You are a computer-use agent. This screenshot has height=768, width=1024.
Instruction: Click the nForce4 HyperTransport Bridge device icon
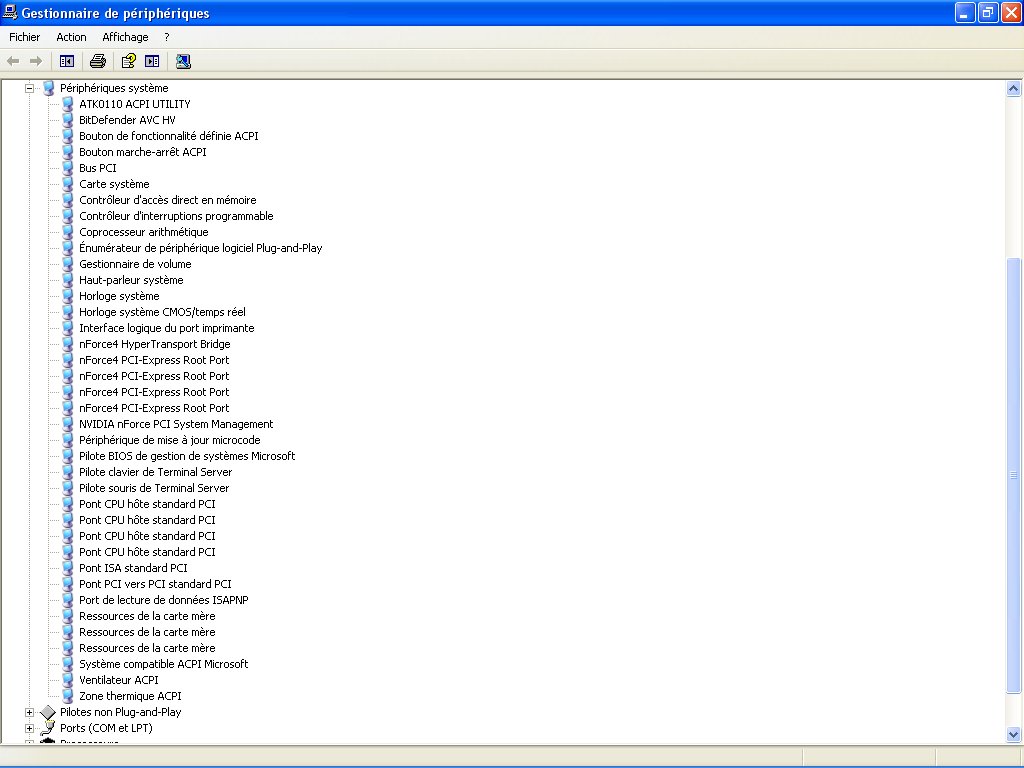click(x=67, y=344)
